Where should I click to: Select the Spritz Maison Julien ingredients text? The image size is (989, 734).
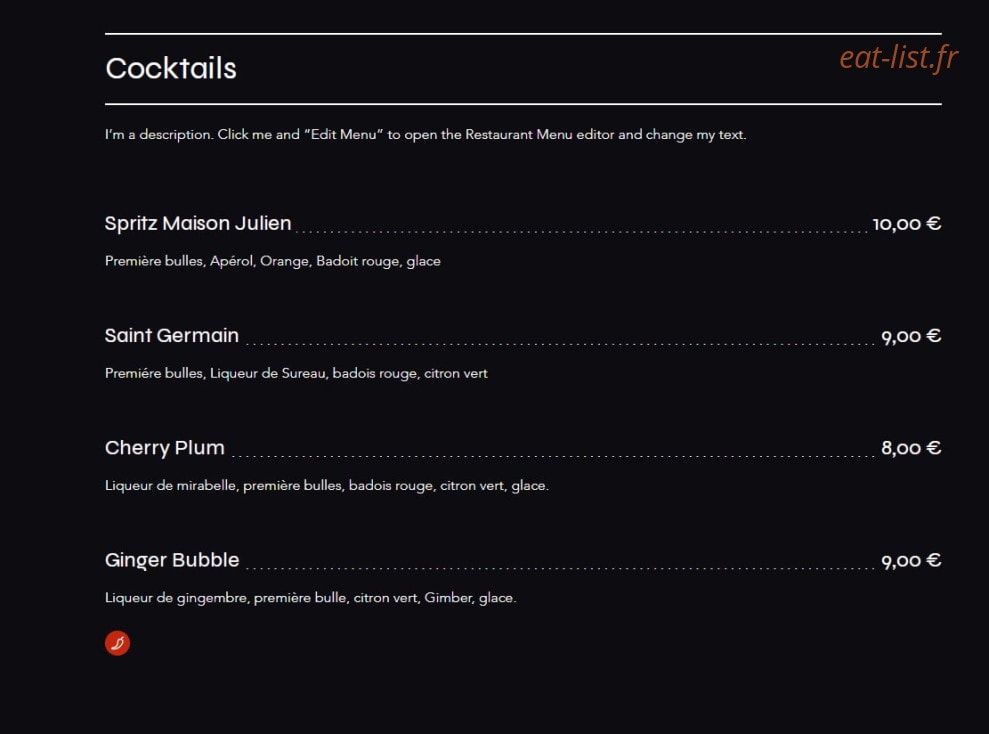272,261
